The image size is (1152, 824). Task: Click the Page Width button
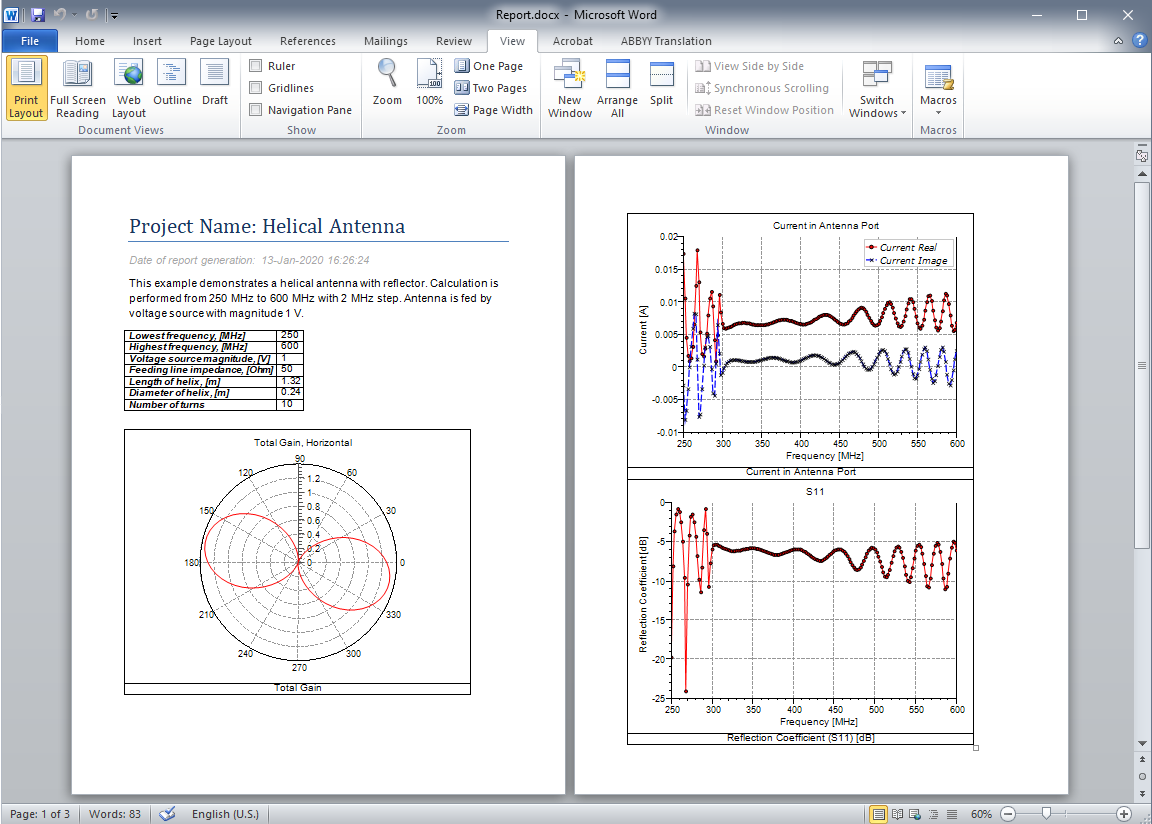(x=494, y=110)
